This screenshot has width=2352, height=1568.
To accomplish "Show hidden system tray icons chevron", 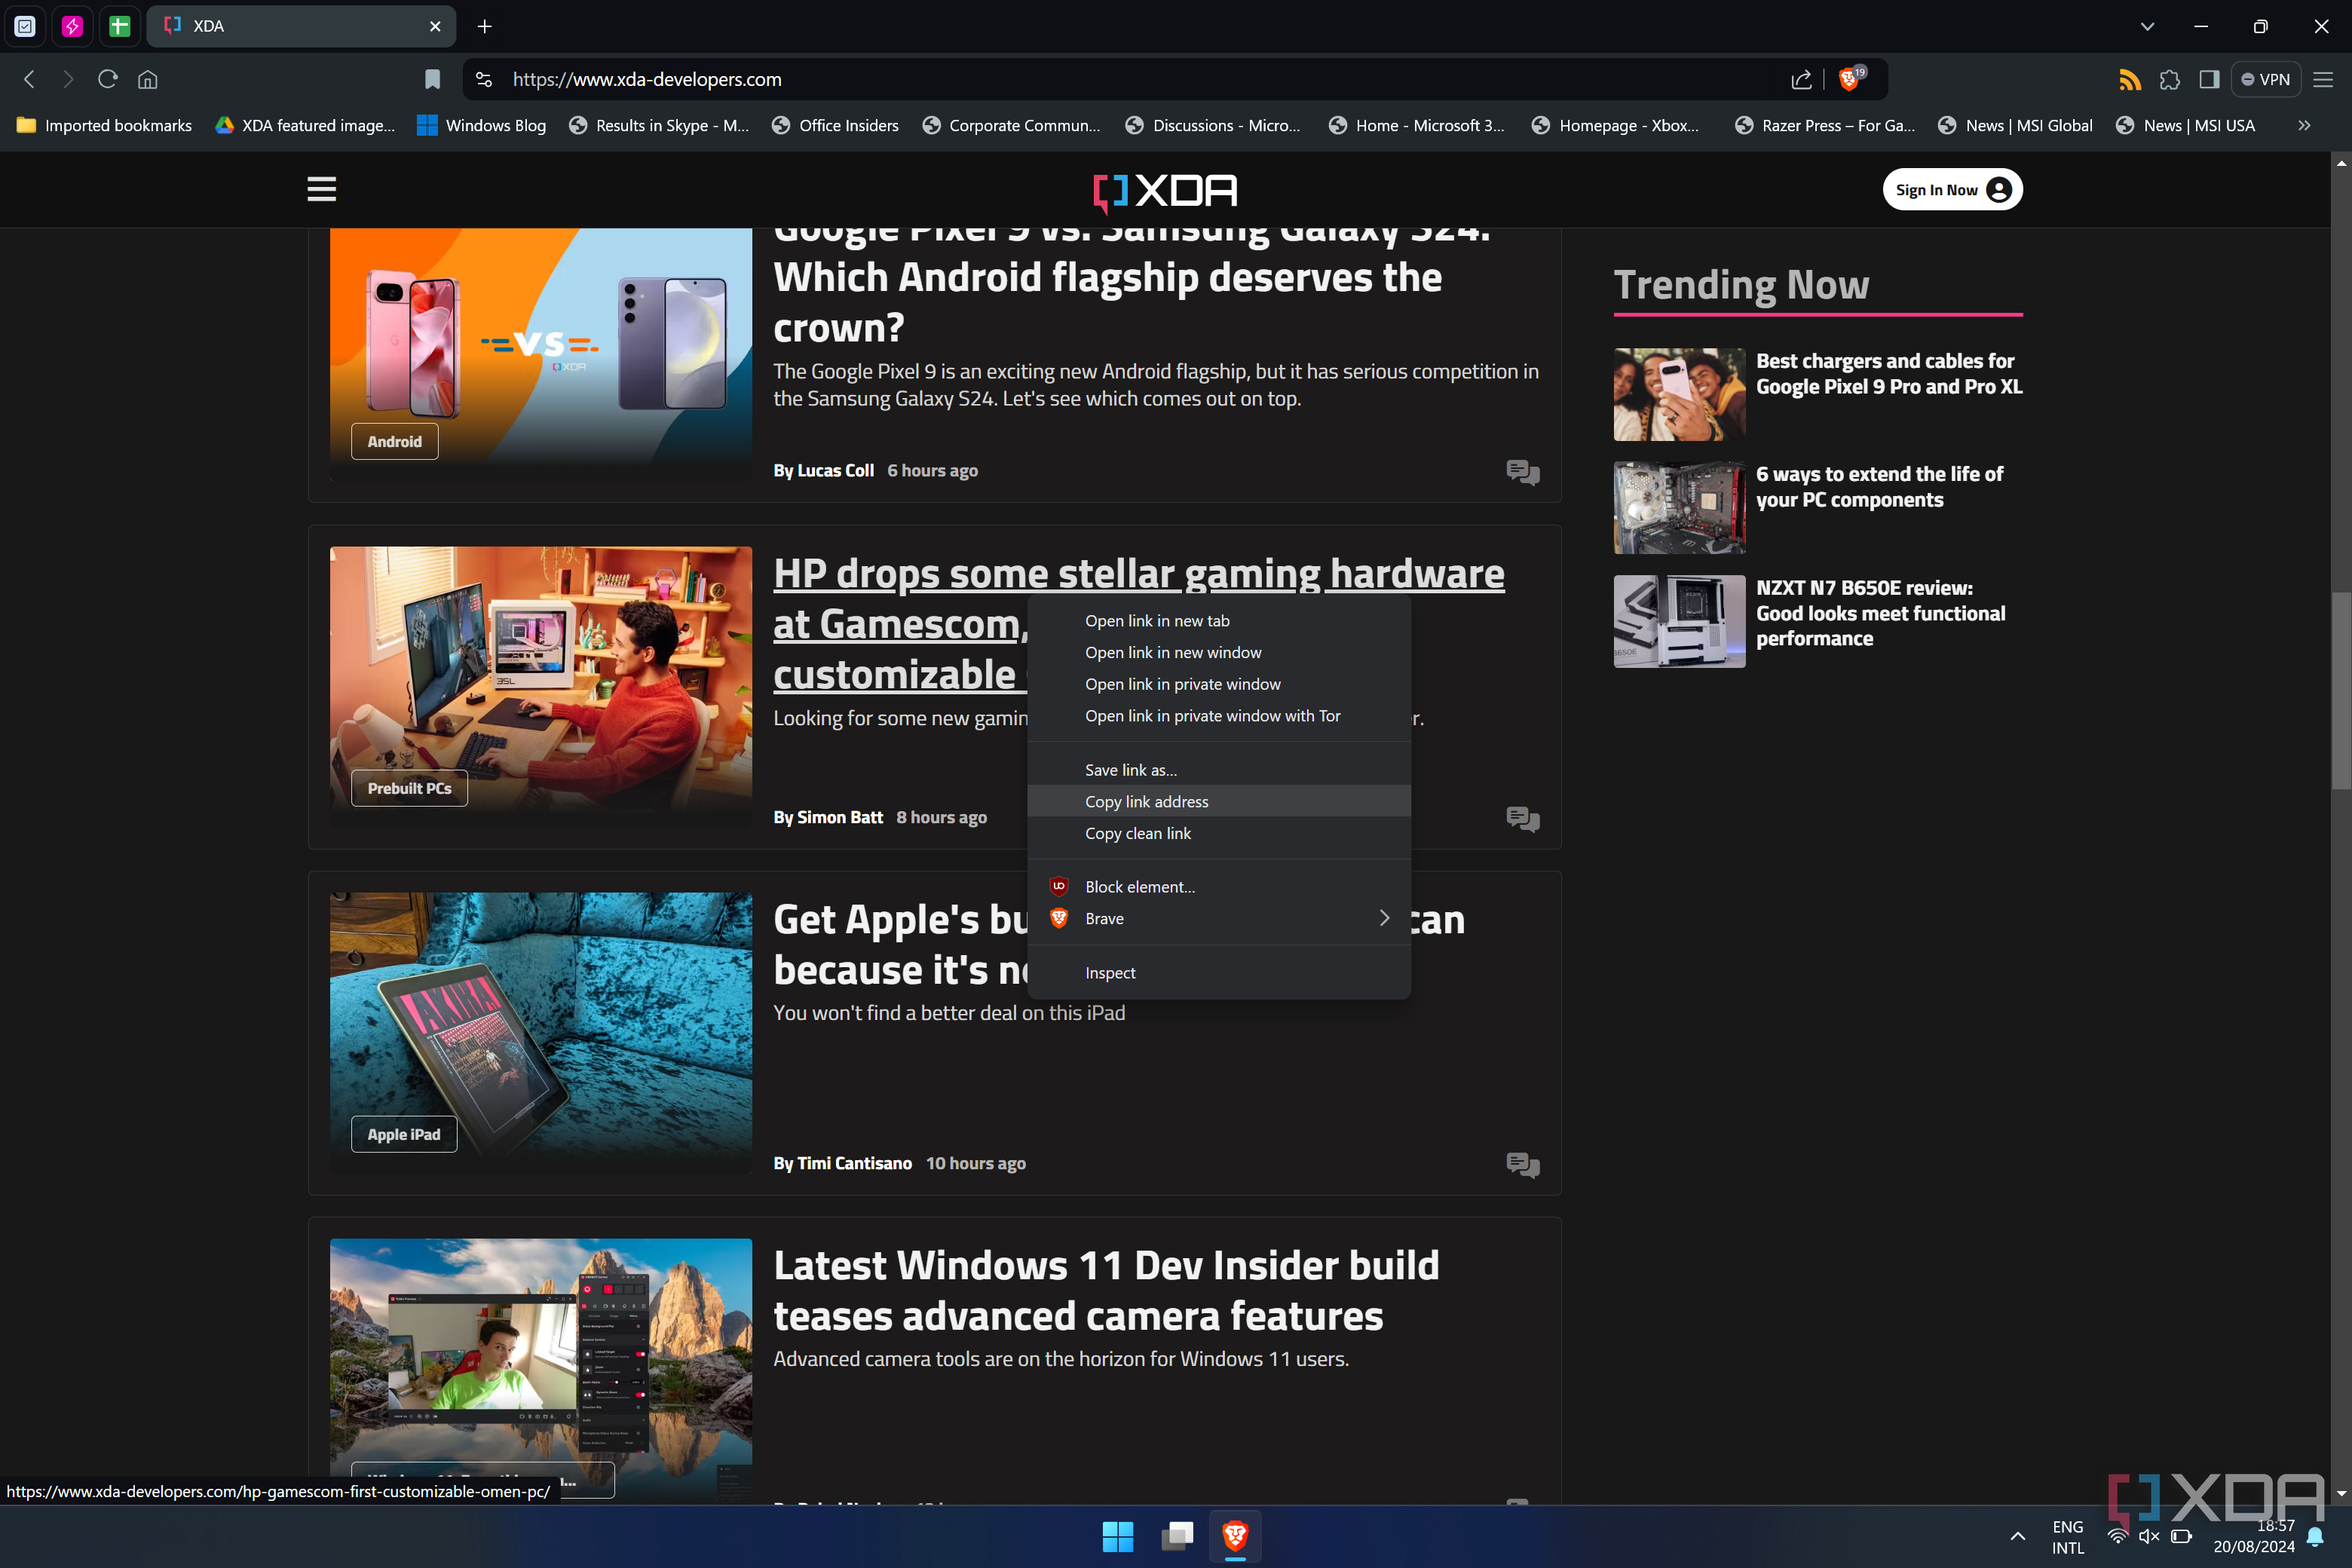I will (2017, 1536).
